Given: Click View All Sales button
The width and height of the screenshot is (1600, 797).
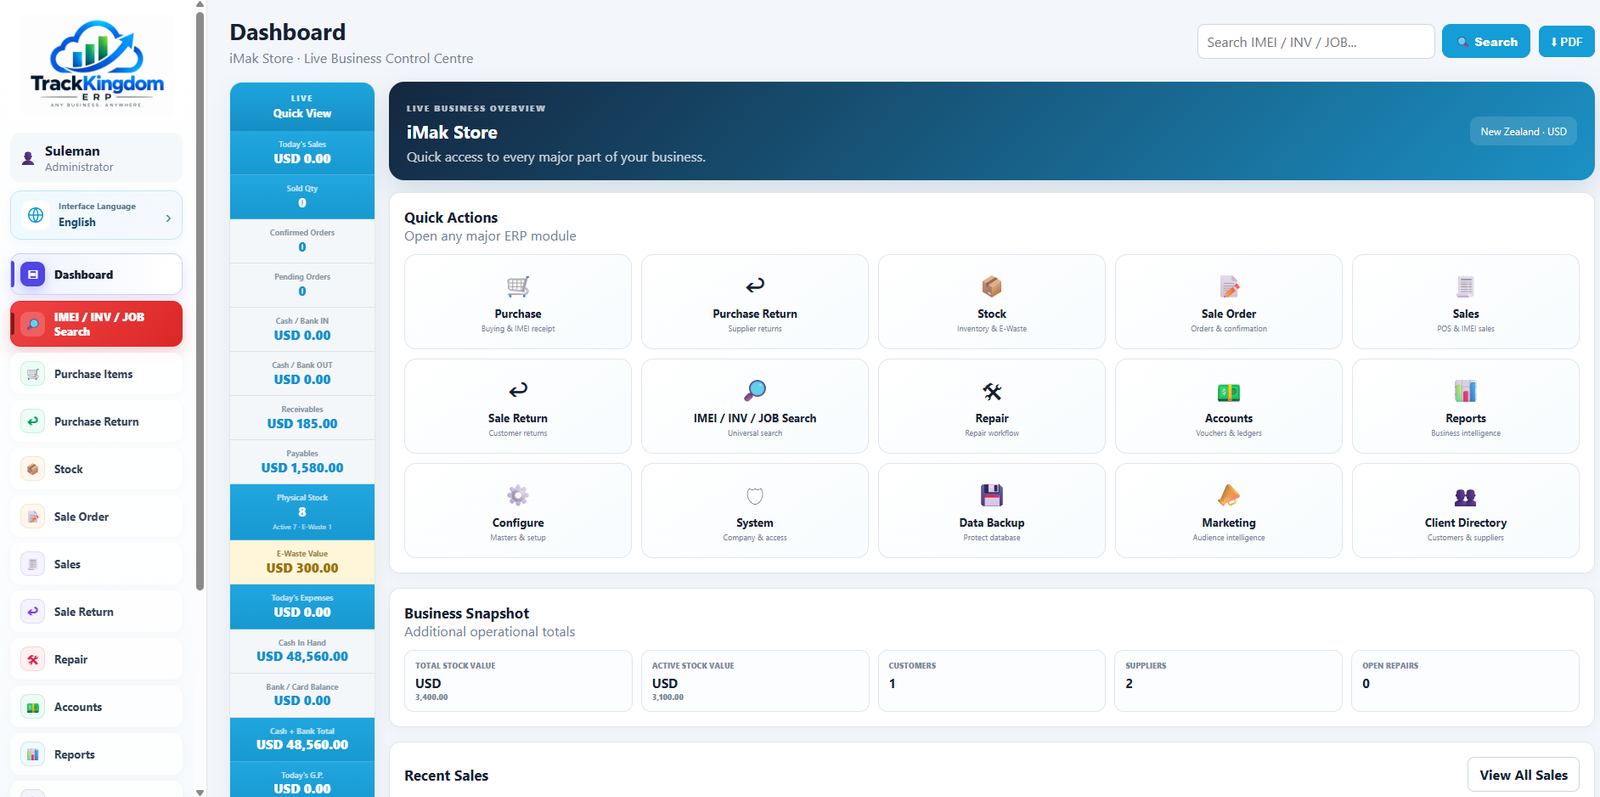Looking at the screenshot, I should click(1523, 775).
